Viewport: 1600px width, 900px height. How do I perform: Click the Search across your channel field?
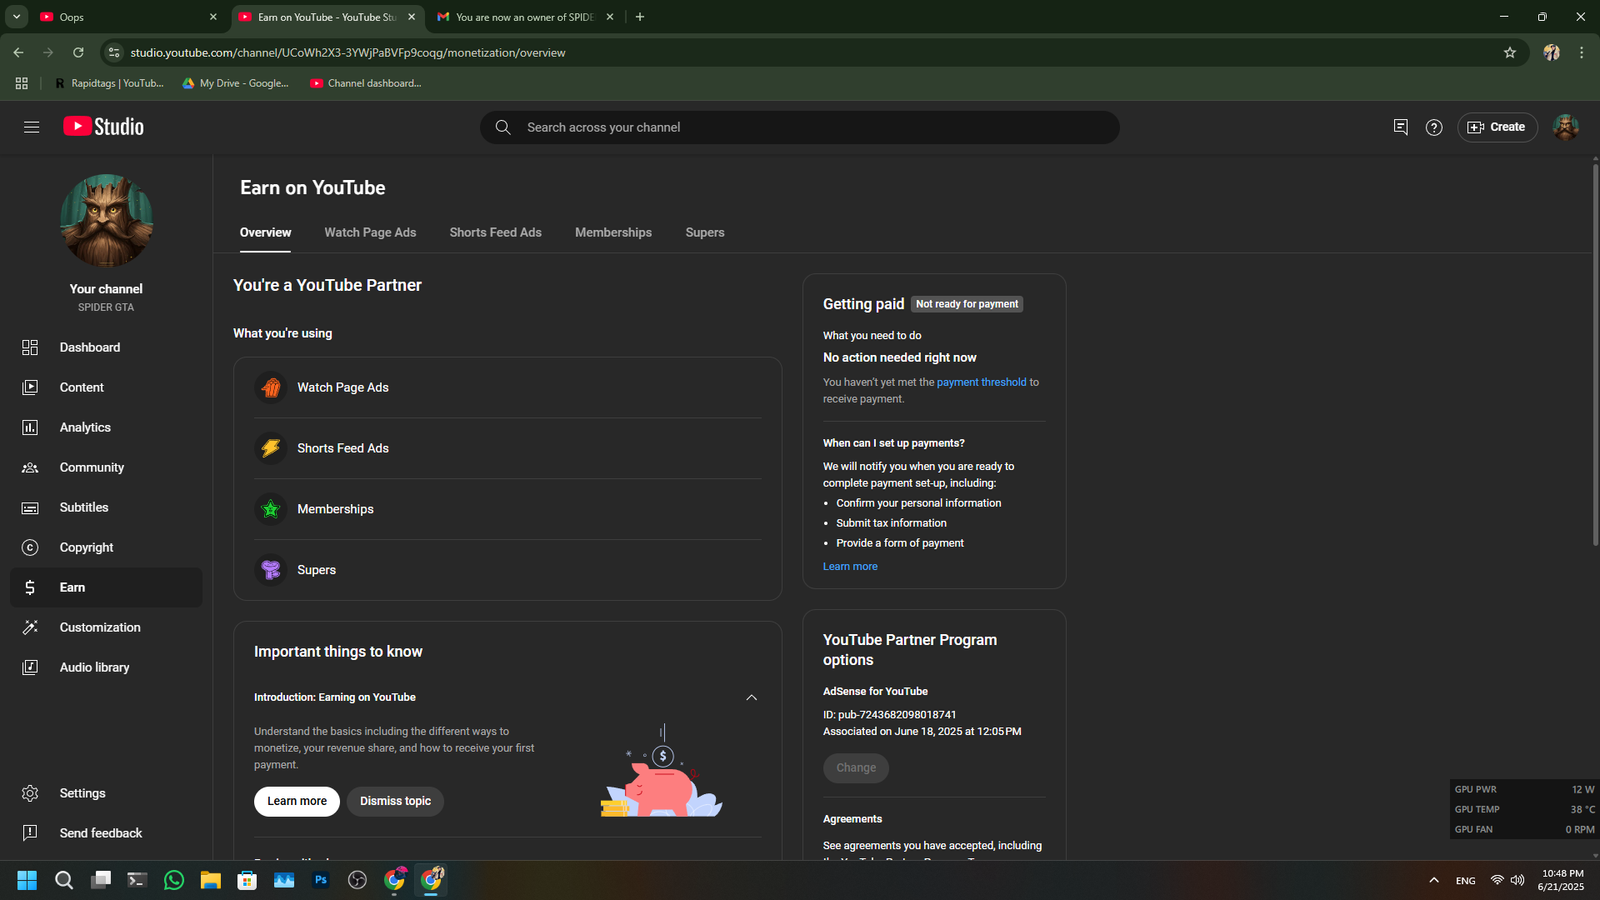tap(800, 127)
